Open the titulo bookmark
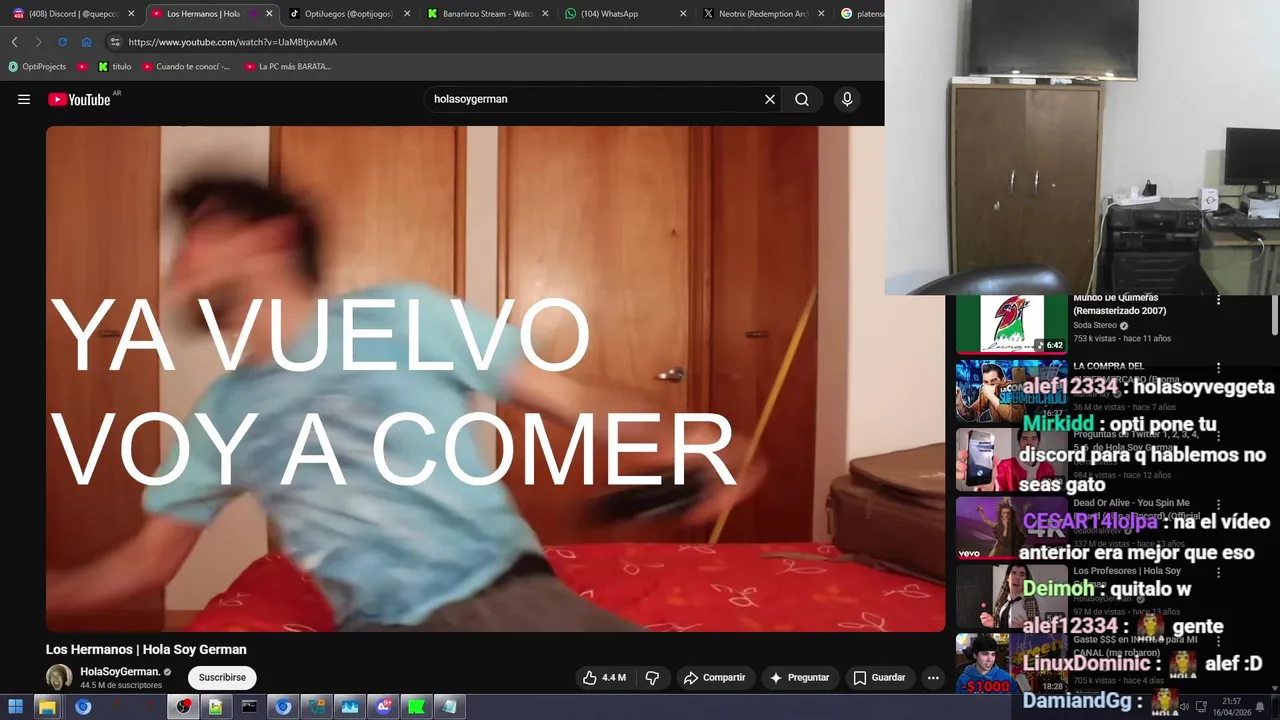 (x=115, y=67)
